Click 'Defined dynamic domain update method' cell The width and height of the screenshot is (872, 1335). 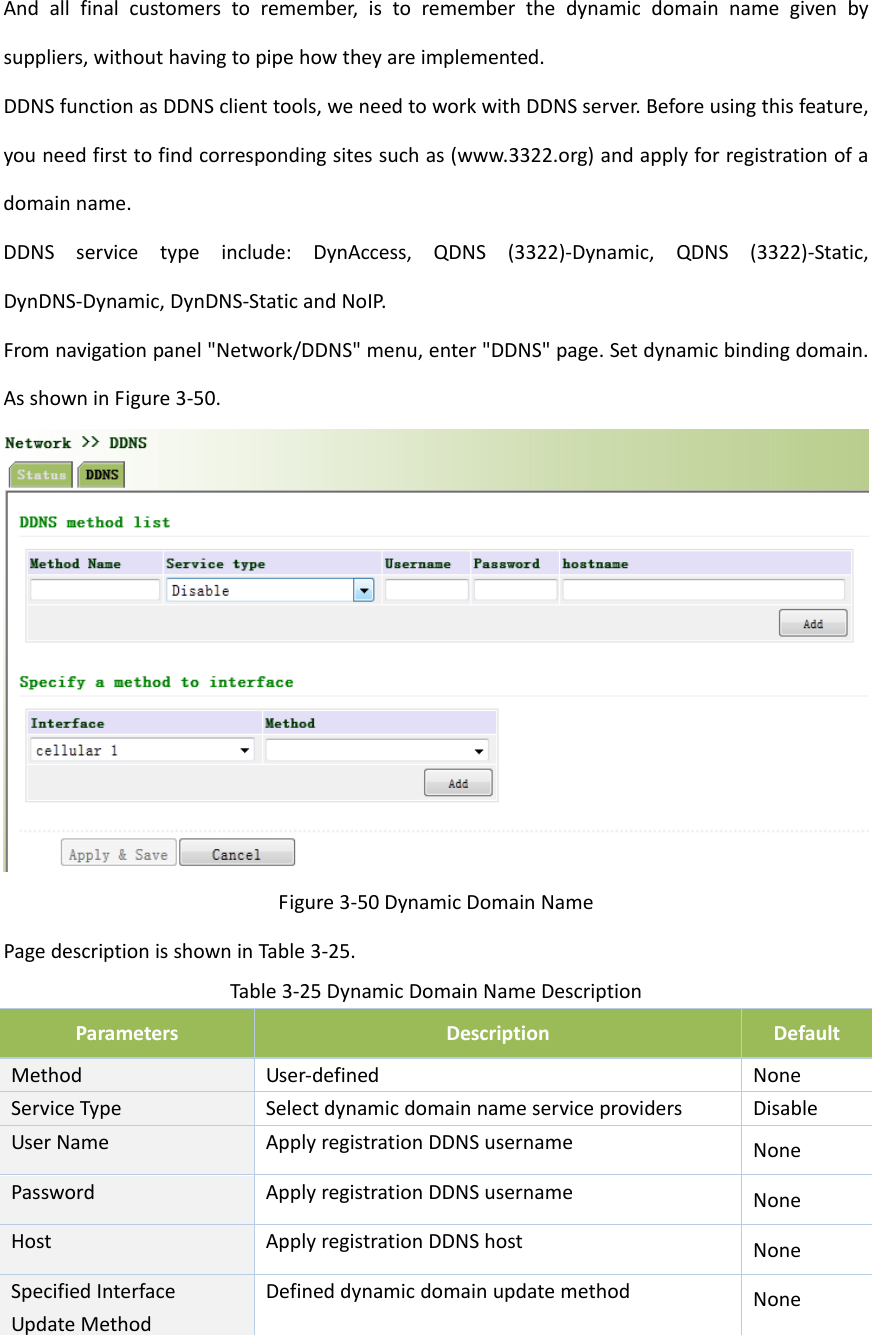pos(497,1304)
